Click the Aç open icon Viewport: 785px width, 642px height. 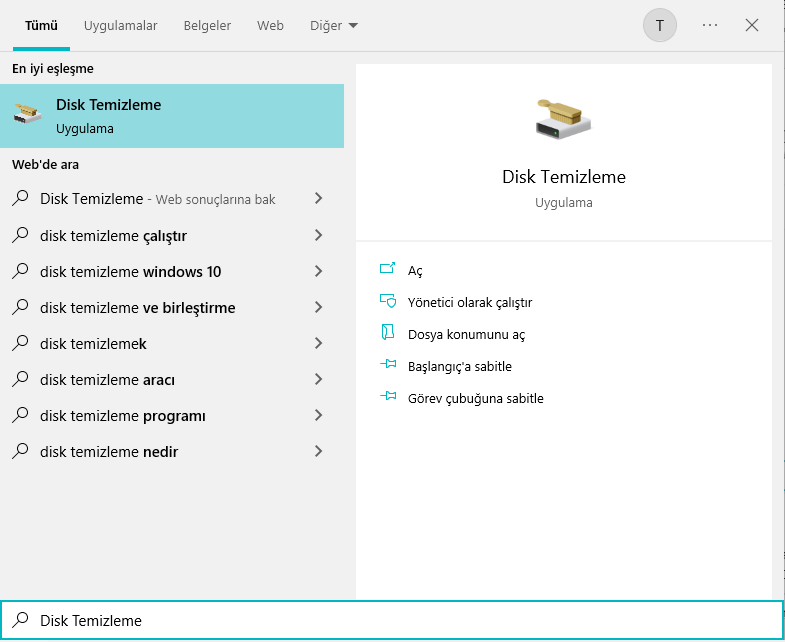[388, 270]
